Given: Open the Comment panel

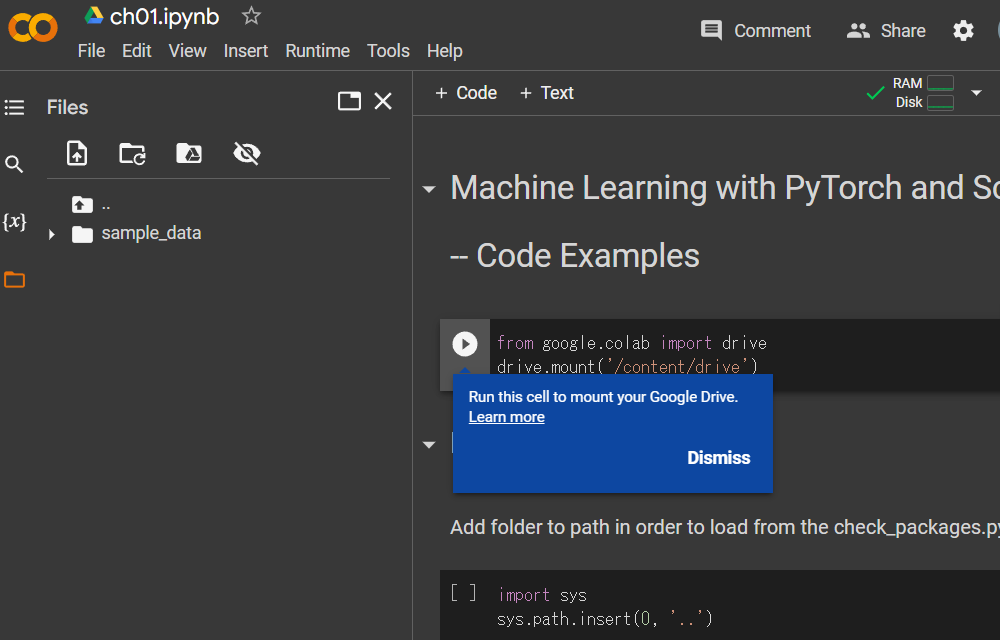Looking at the screenshot, I should tap(755, 30).
